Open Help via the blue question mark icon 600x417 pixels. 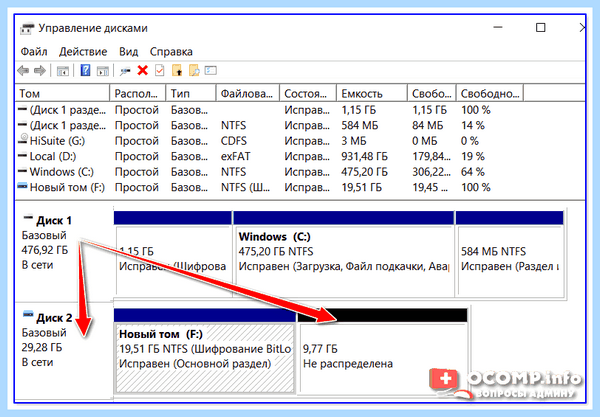tap(85, 70)
